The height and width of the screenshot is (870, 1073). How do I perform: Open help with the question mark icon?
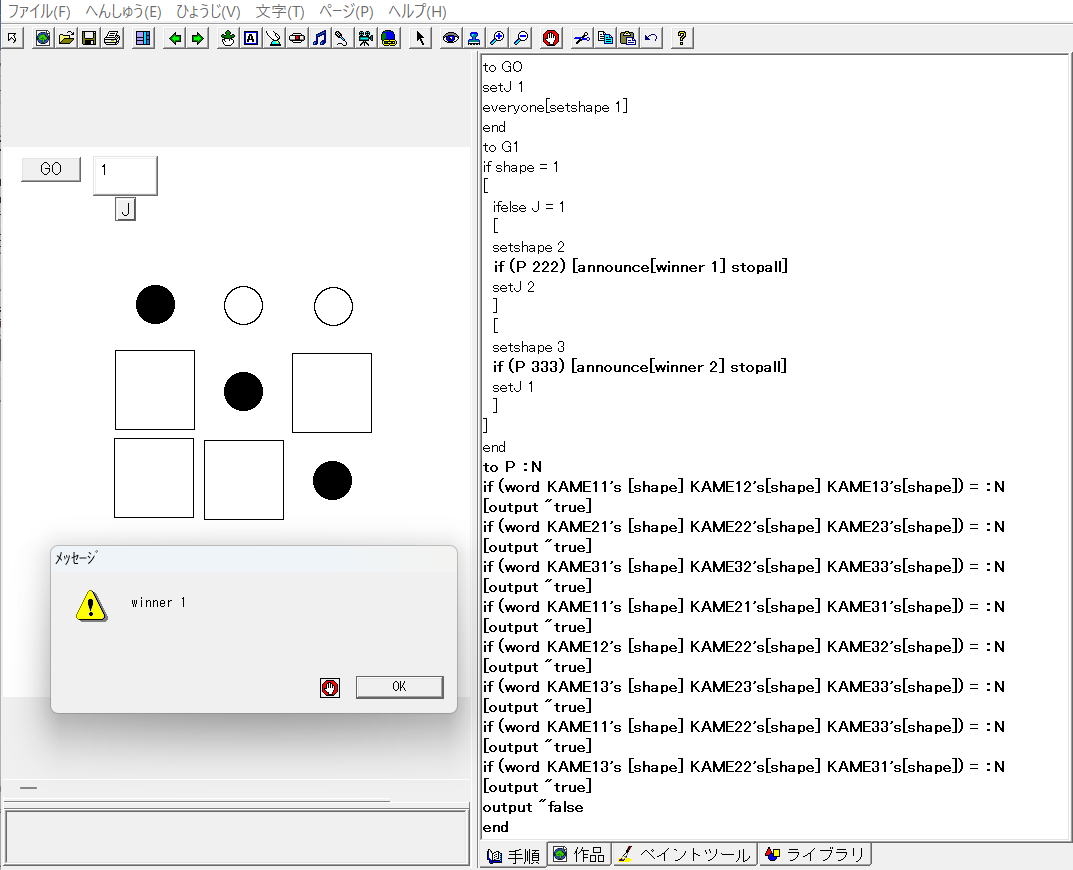(682, 38)
